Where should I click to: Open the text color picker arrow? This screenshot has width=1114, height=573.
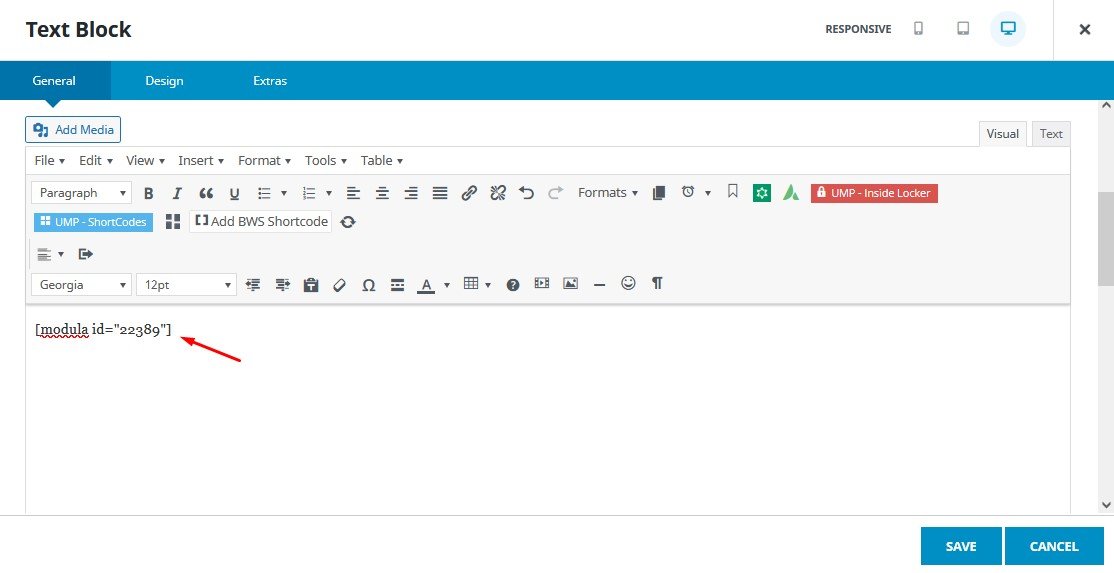[447, 285]
